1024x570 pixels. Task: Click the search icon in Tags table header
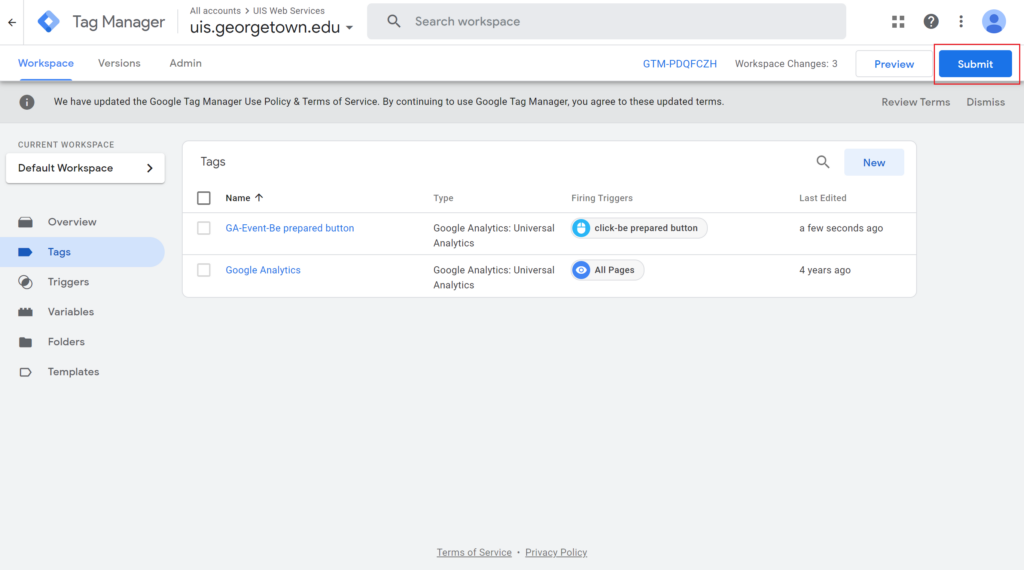(x=823, y=162)
